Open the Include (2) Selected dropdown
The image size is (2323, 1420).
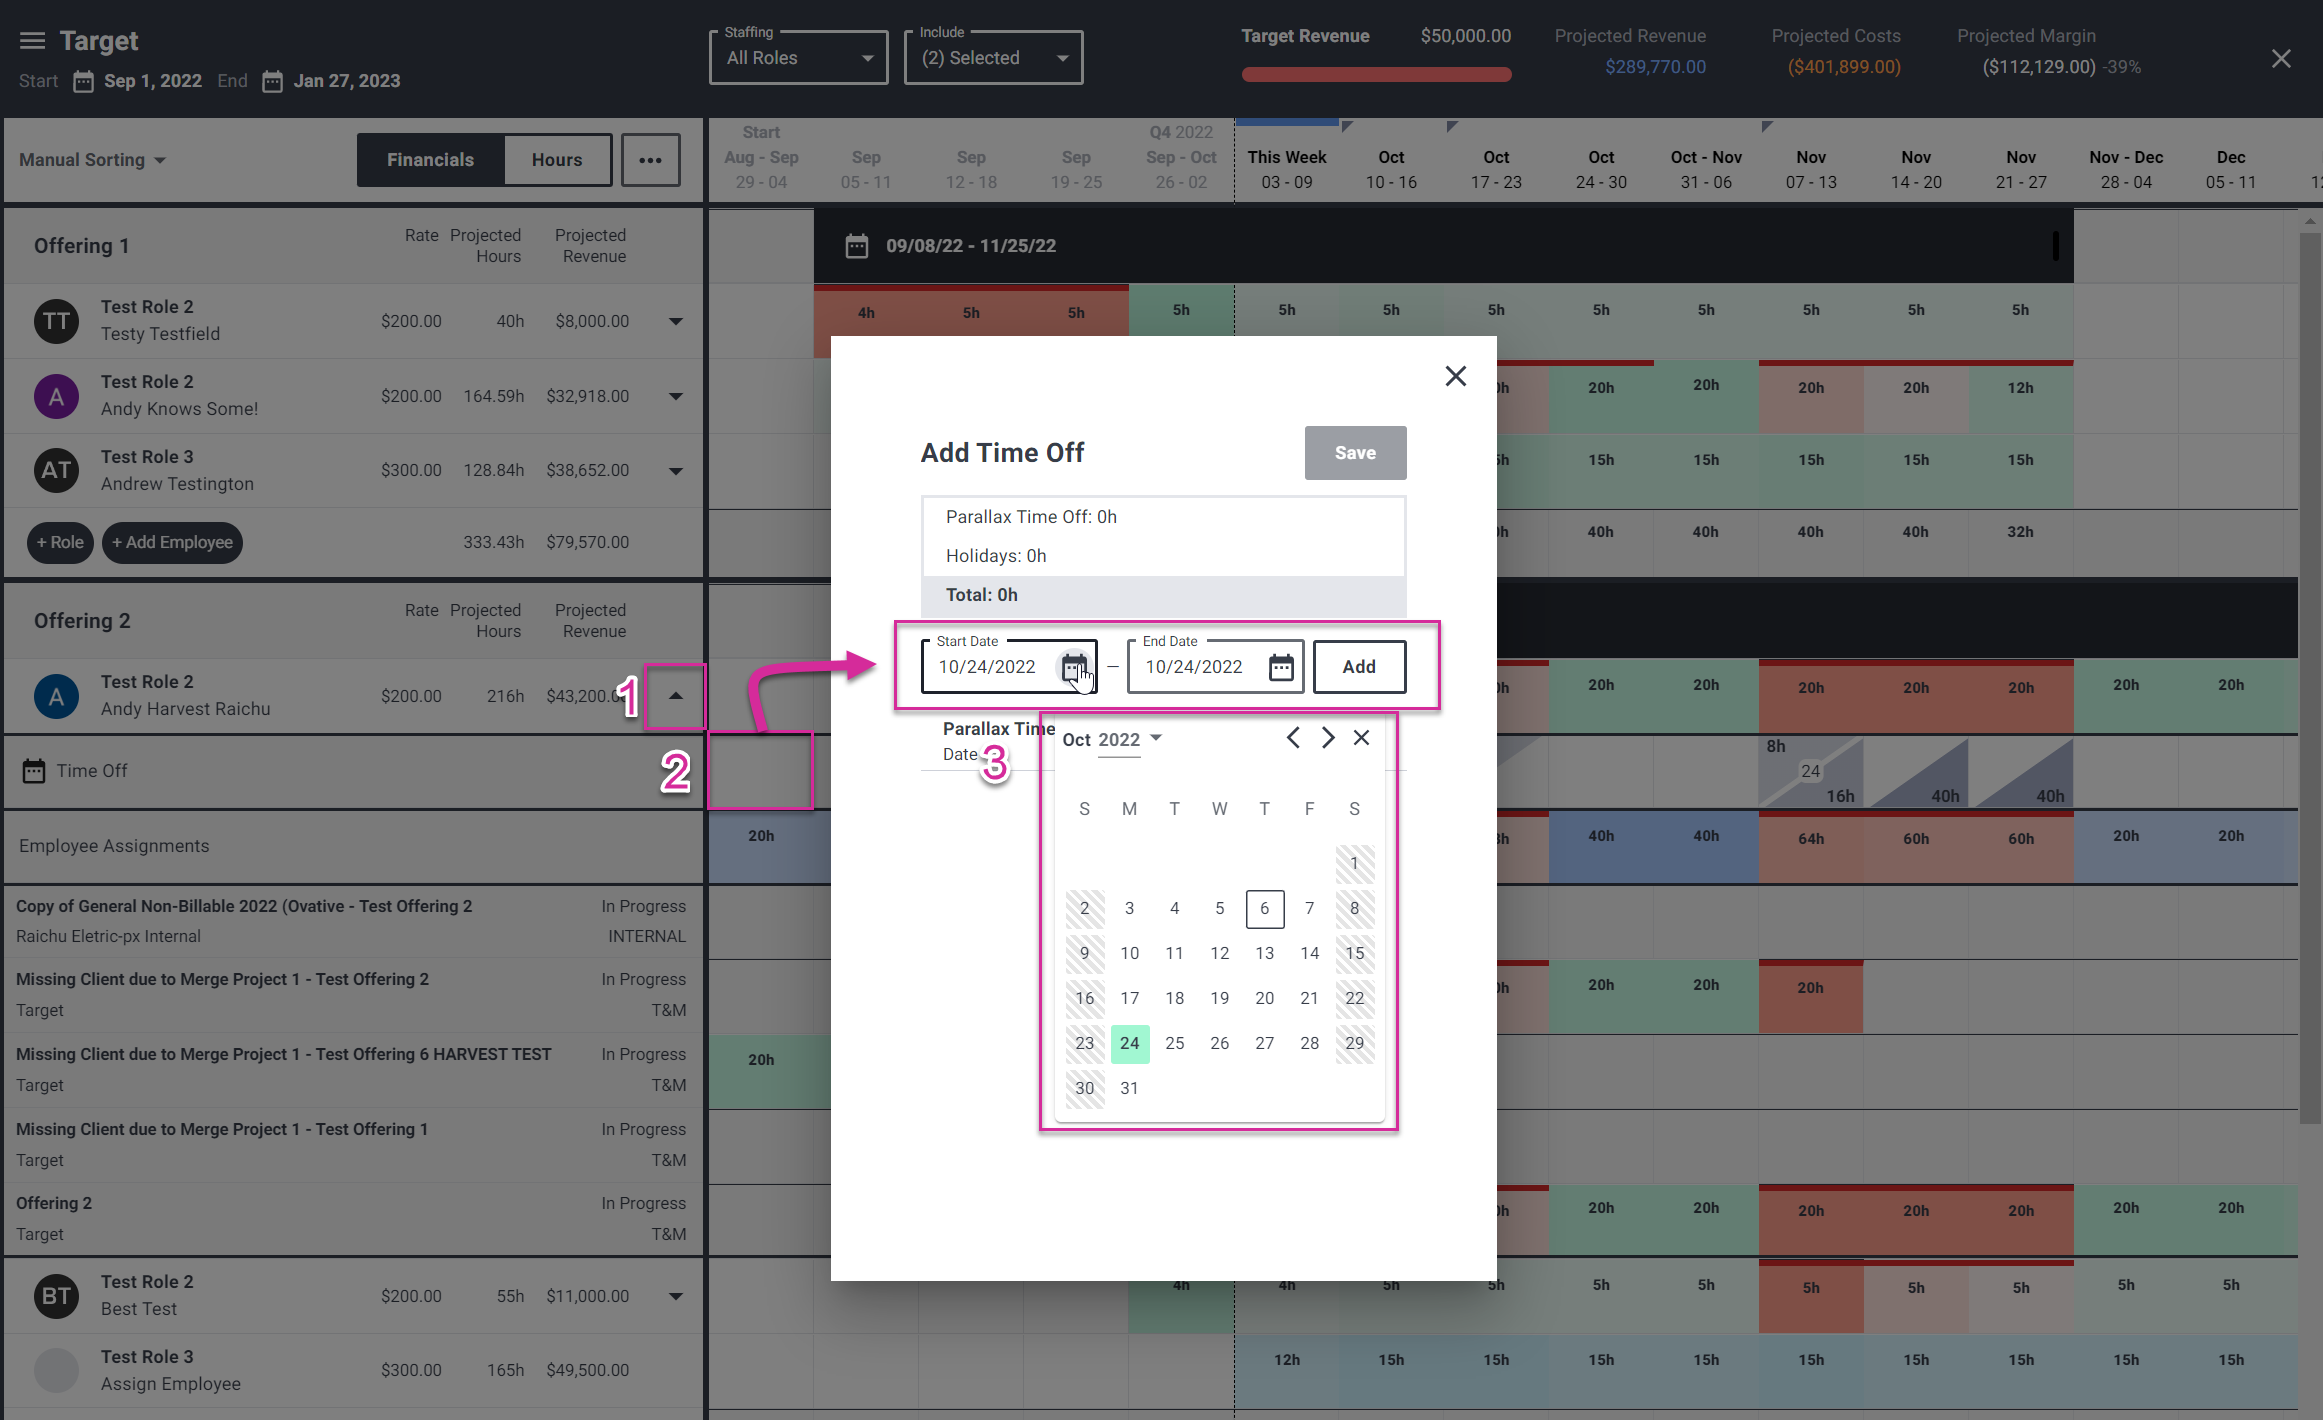coord(993,58)
